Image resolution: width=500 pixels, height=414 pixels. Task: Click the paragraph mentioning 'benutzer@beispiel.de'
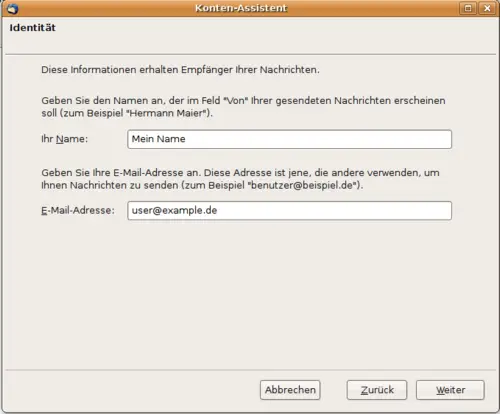(x=240, y=179)
